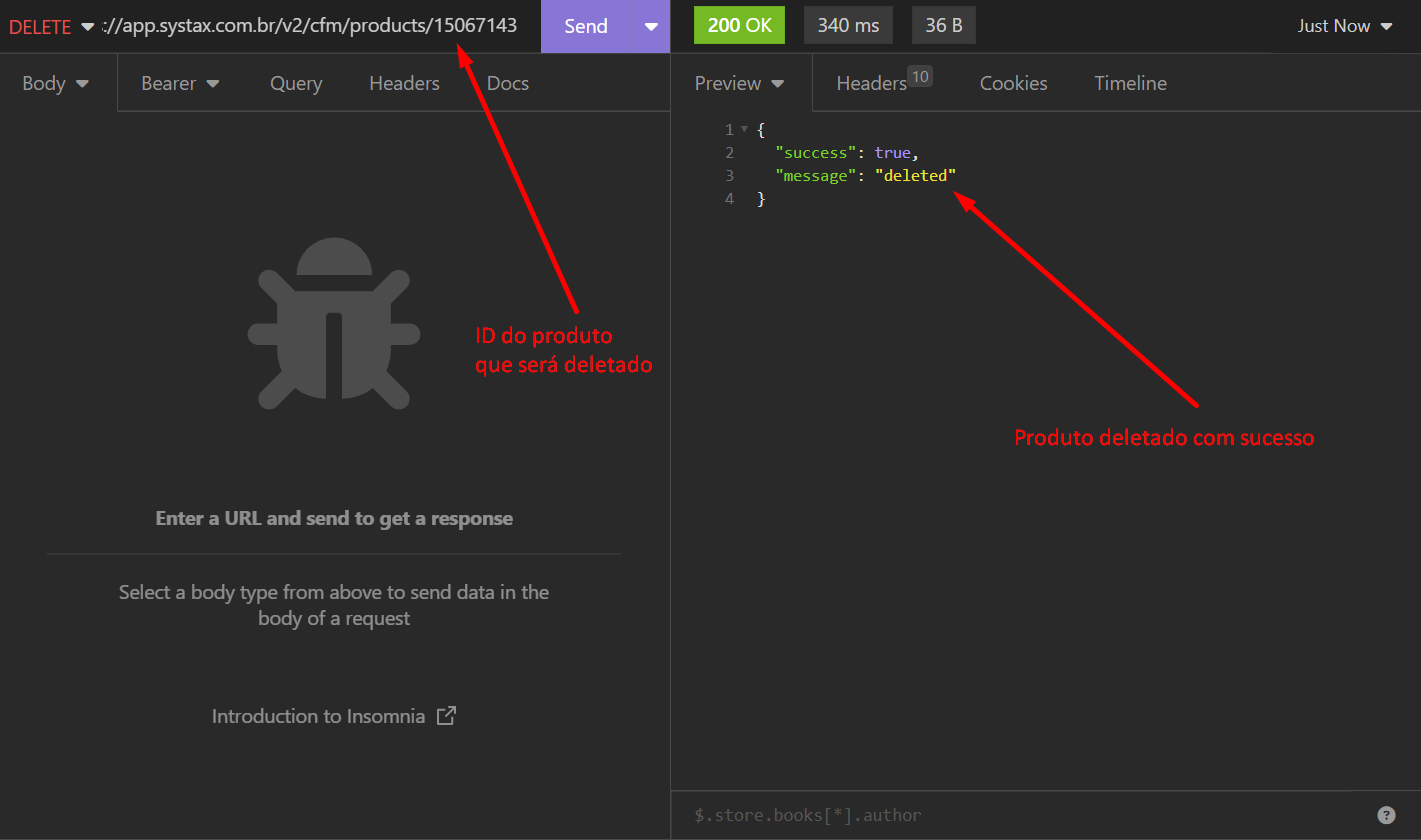1421x840 pixels.
Task: Open the Just Now response history dropdown
Action: pyautogui.click(x=1345, y=26)
